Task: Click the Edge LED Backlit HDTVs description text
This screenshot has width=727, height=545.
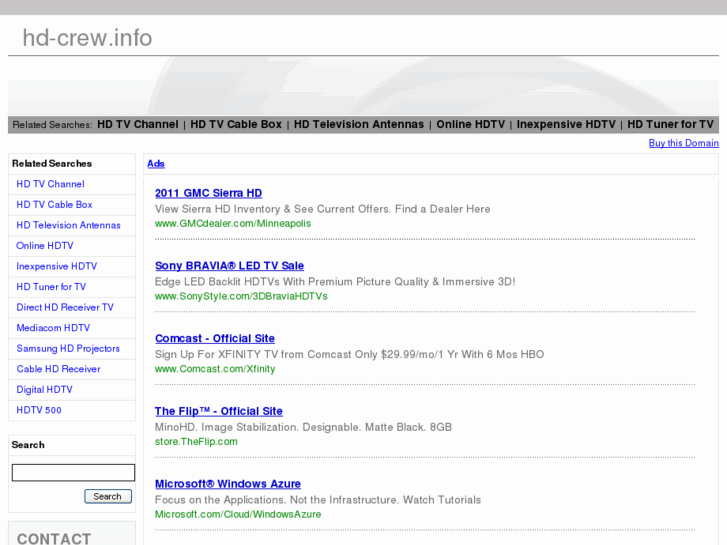Action: click(335, 282)
